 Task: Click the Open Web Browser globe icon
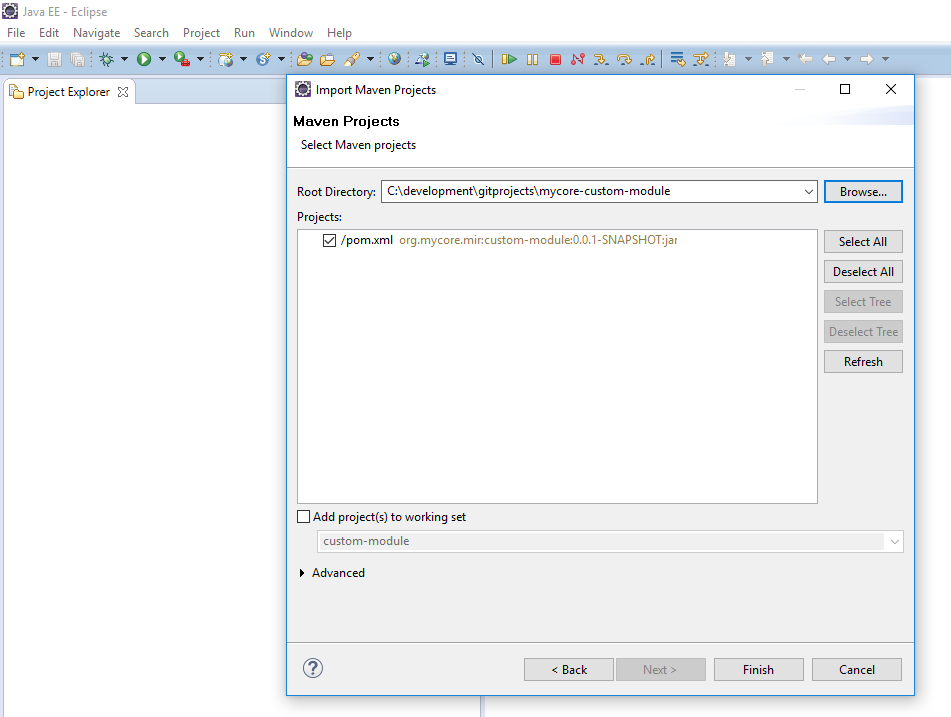[x=395, y=59]
